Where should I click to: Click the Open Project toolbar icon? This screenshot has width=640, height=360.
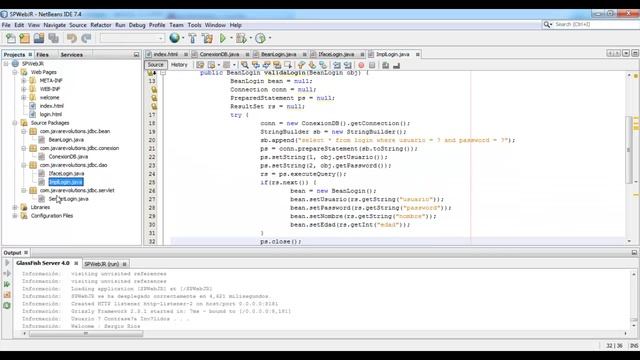(39, 38)
